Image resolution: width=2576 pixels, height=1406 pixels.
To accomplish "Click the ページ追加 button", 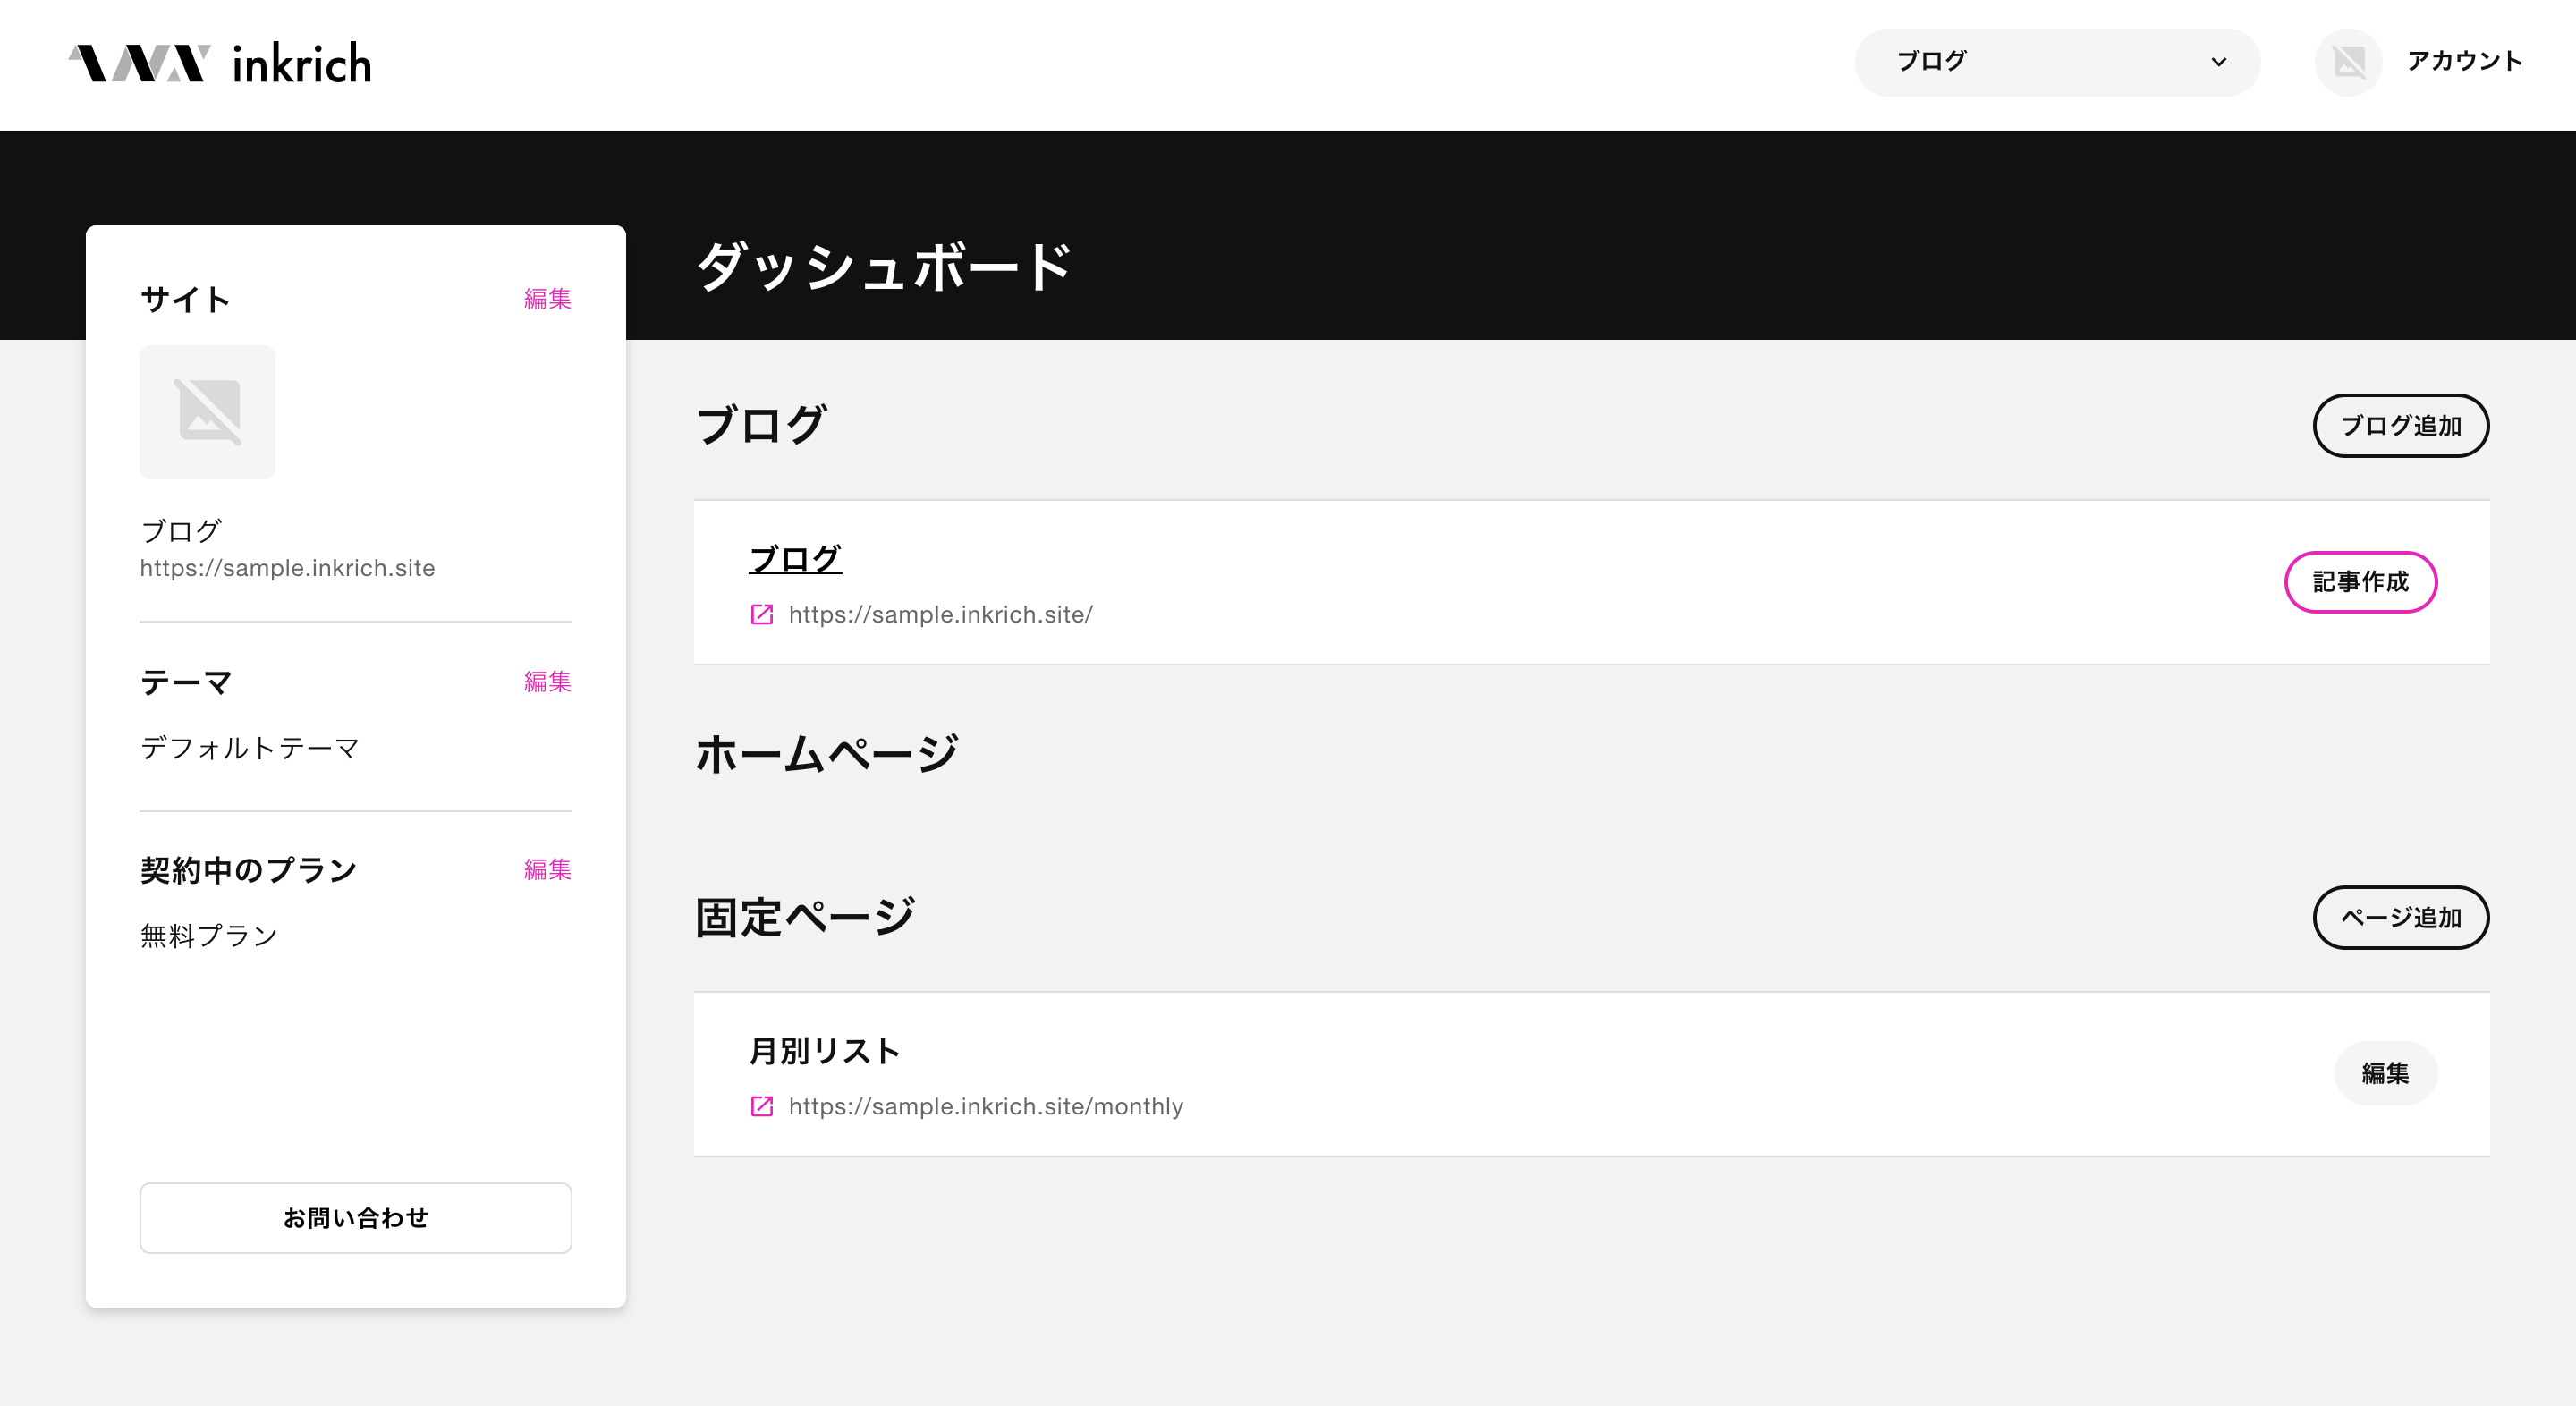I will coord(2401,918).
